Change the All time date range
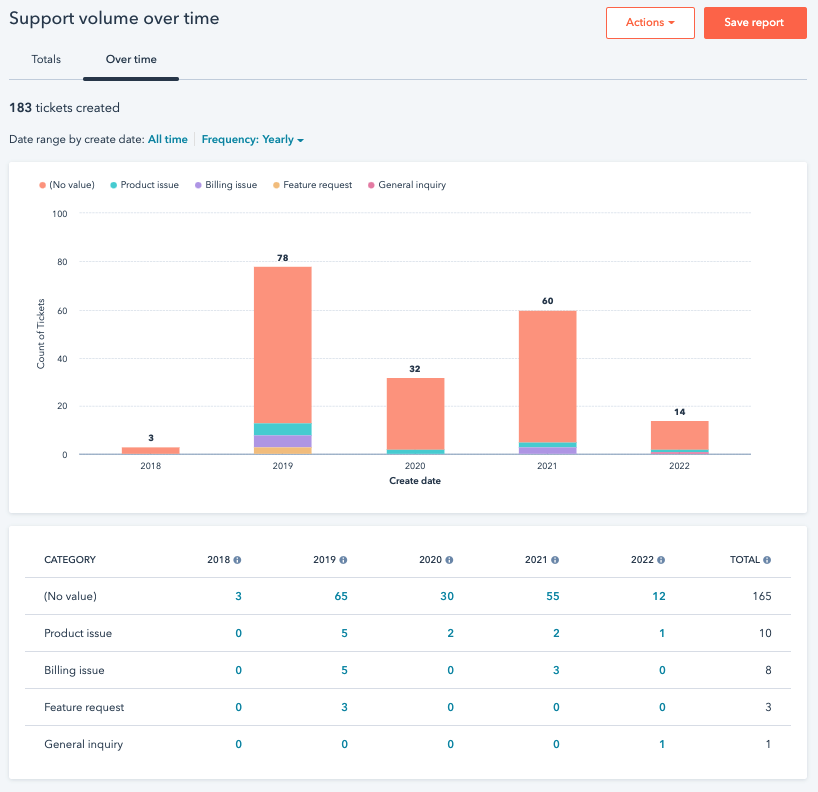818x792 pixels. click(x=167, y=139)
